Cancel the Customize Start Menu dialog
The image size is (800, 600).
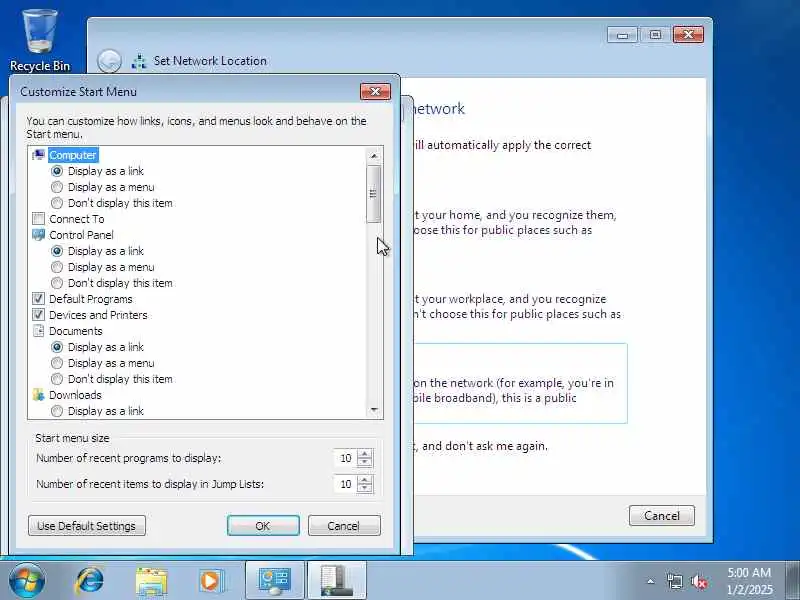344,526
